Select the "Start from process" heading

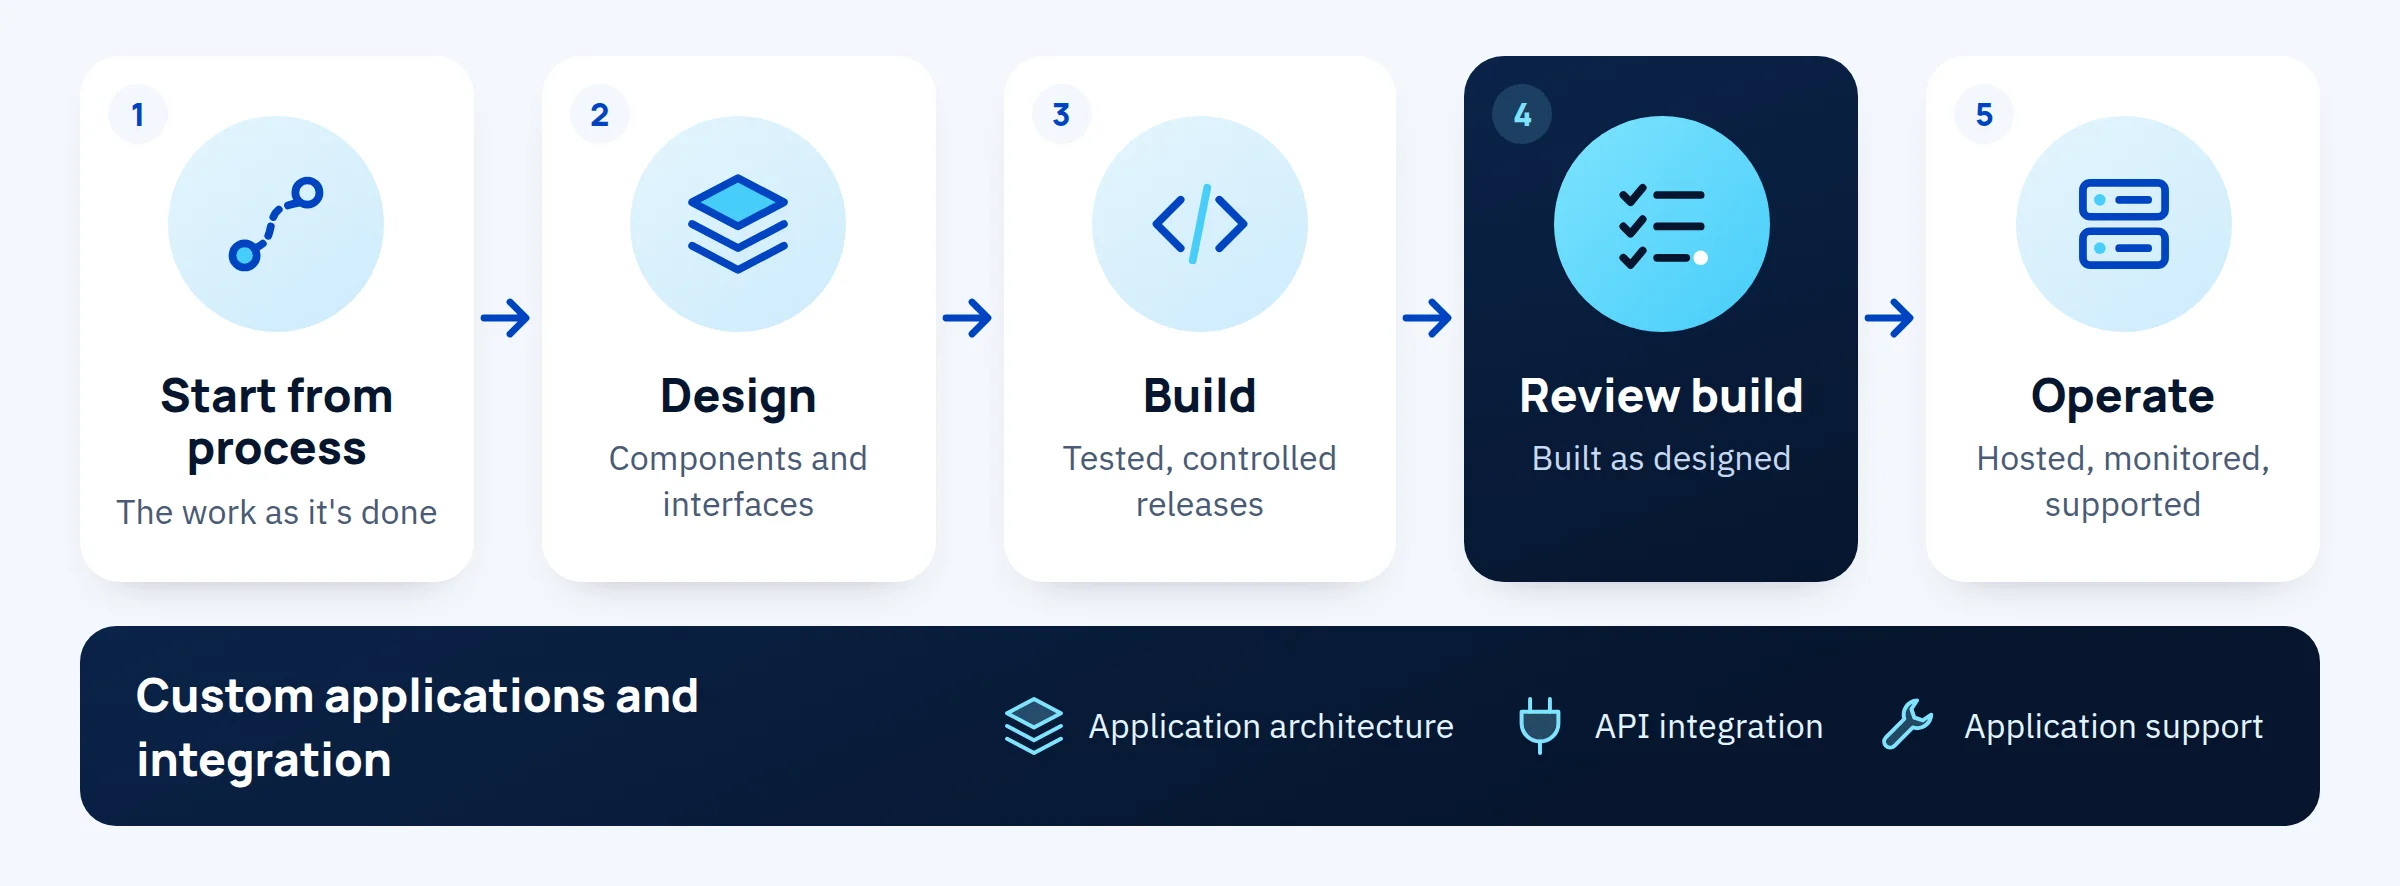277,422
